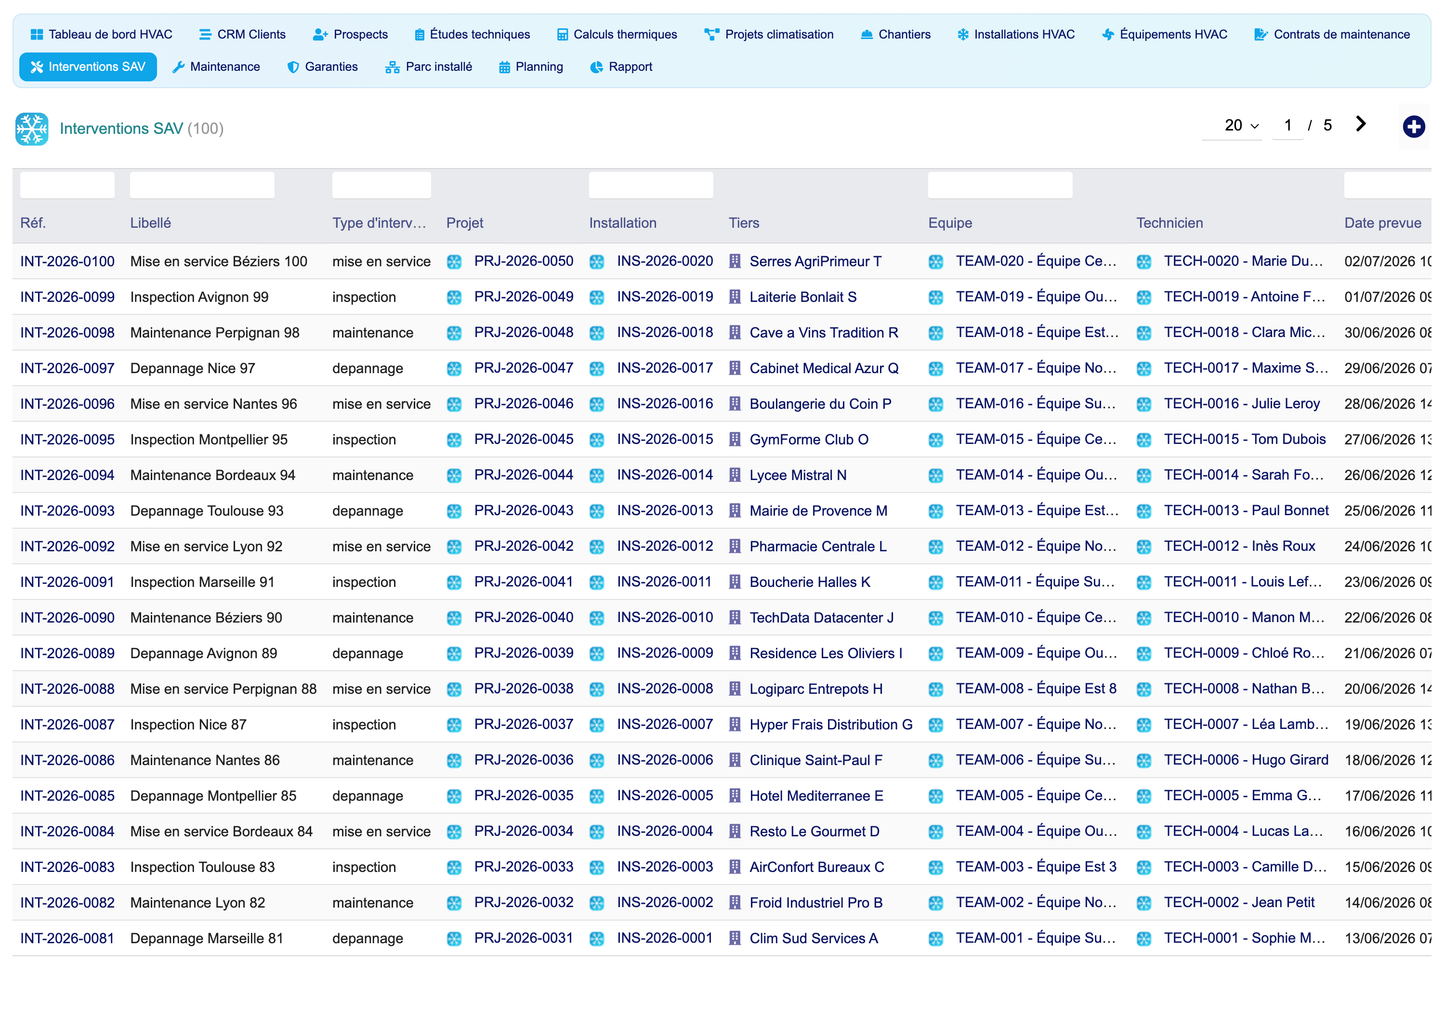Open installation INS-2026-0007
1445x1014 pixels.
[x=665, y=724]
